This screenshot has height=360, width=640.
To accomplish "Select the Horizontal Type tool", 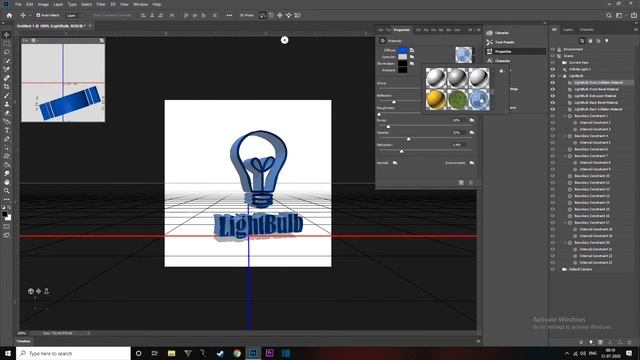I will (x=7, y=130).
